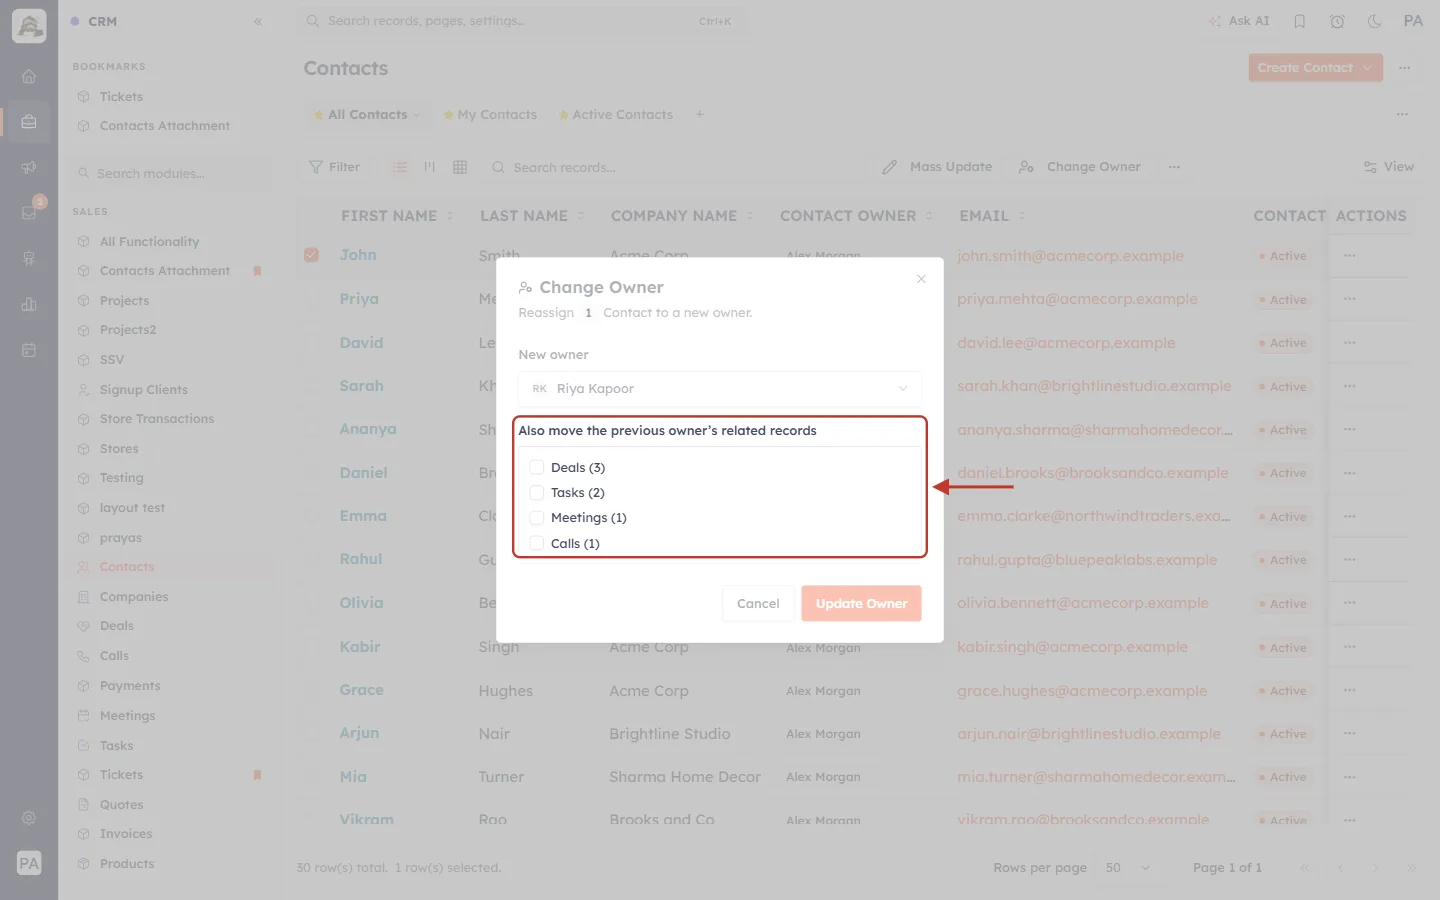Viewport: 1440px width, 900px height.
Task: Open the Kabir contact link
Action: 360,647
